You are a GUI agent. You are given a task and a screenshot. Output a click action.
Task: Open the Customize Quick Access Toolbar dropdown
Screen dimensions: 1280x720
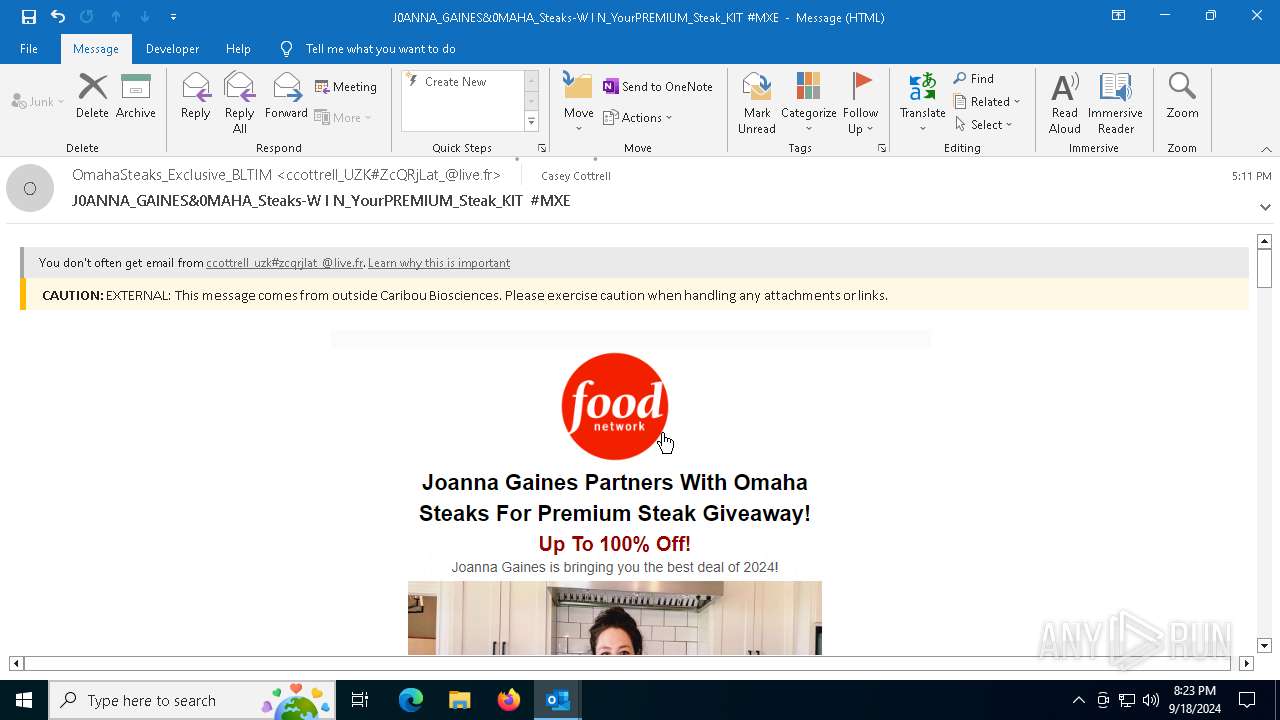tap(173, 17)
